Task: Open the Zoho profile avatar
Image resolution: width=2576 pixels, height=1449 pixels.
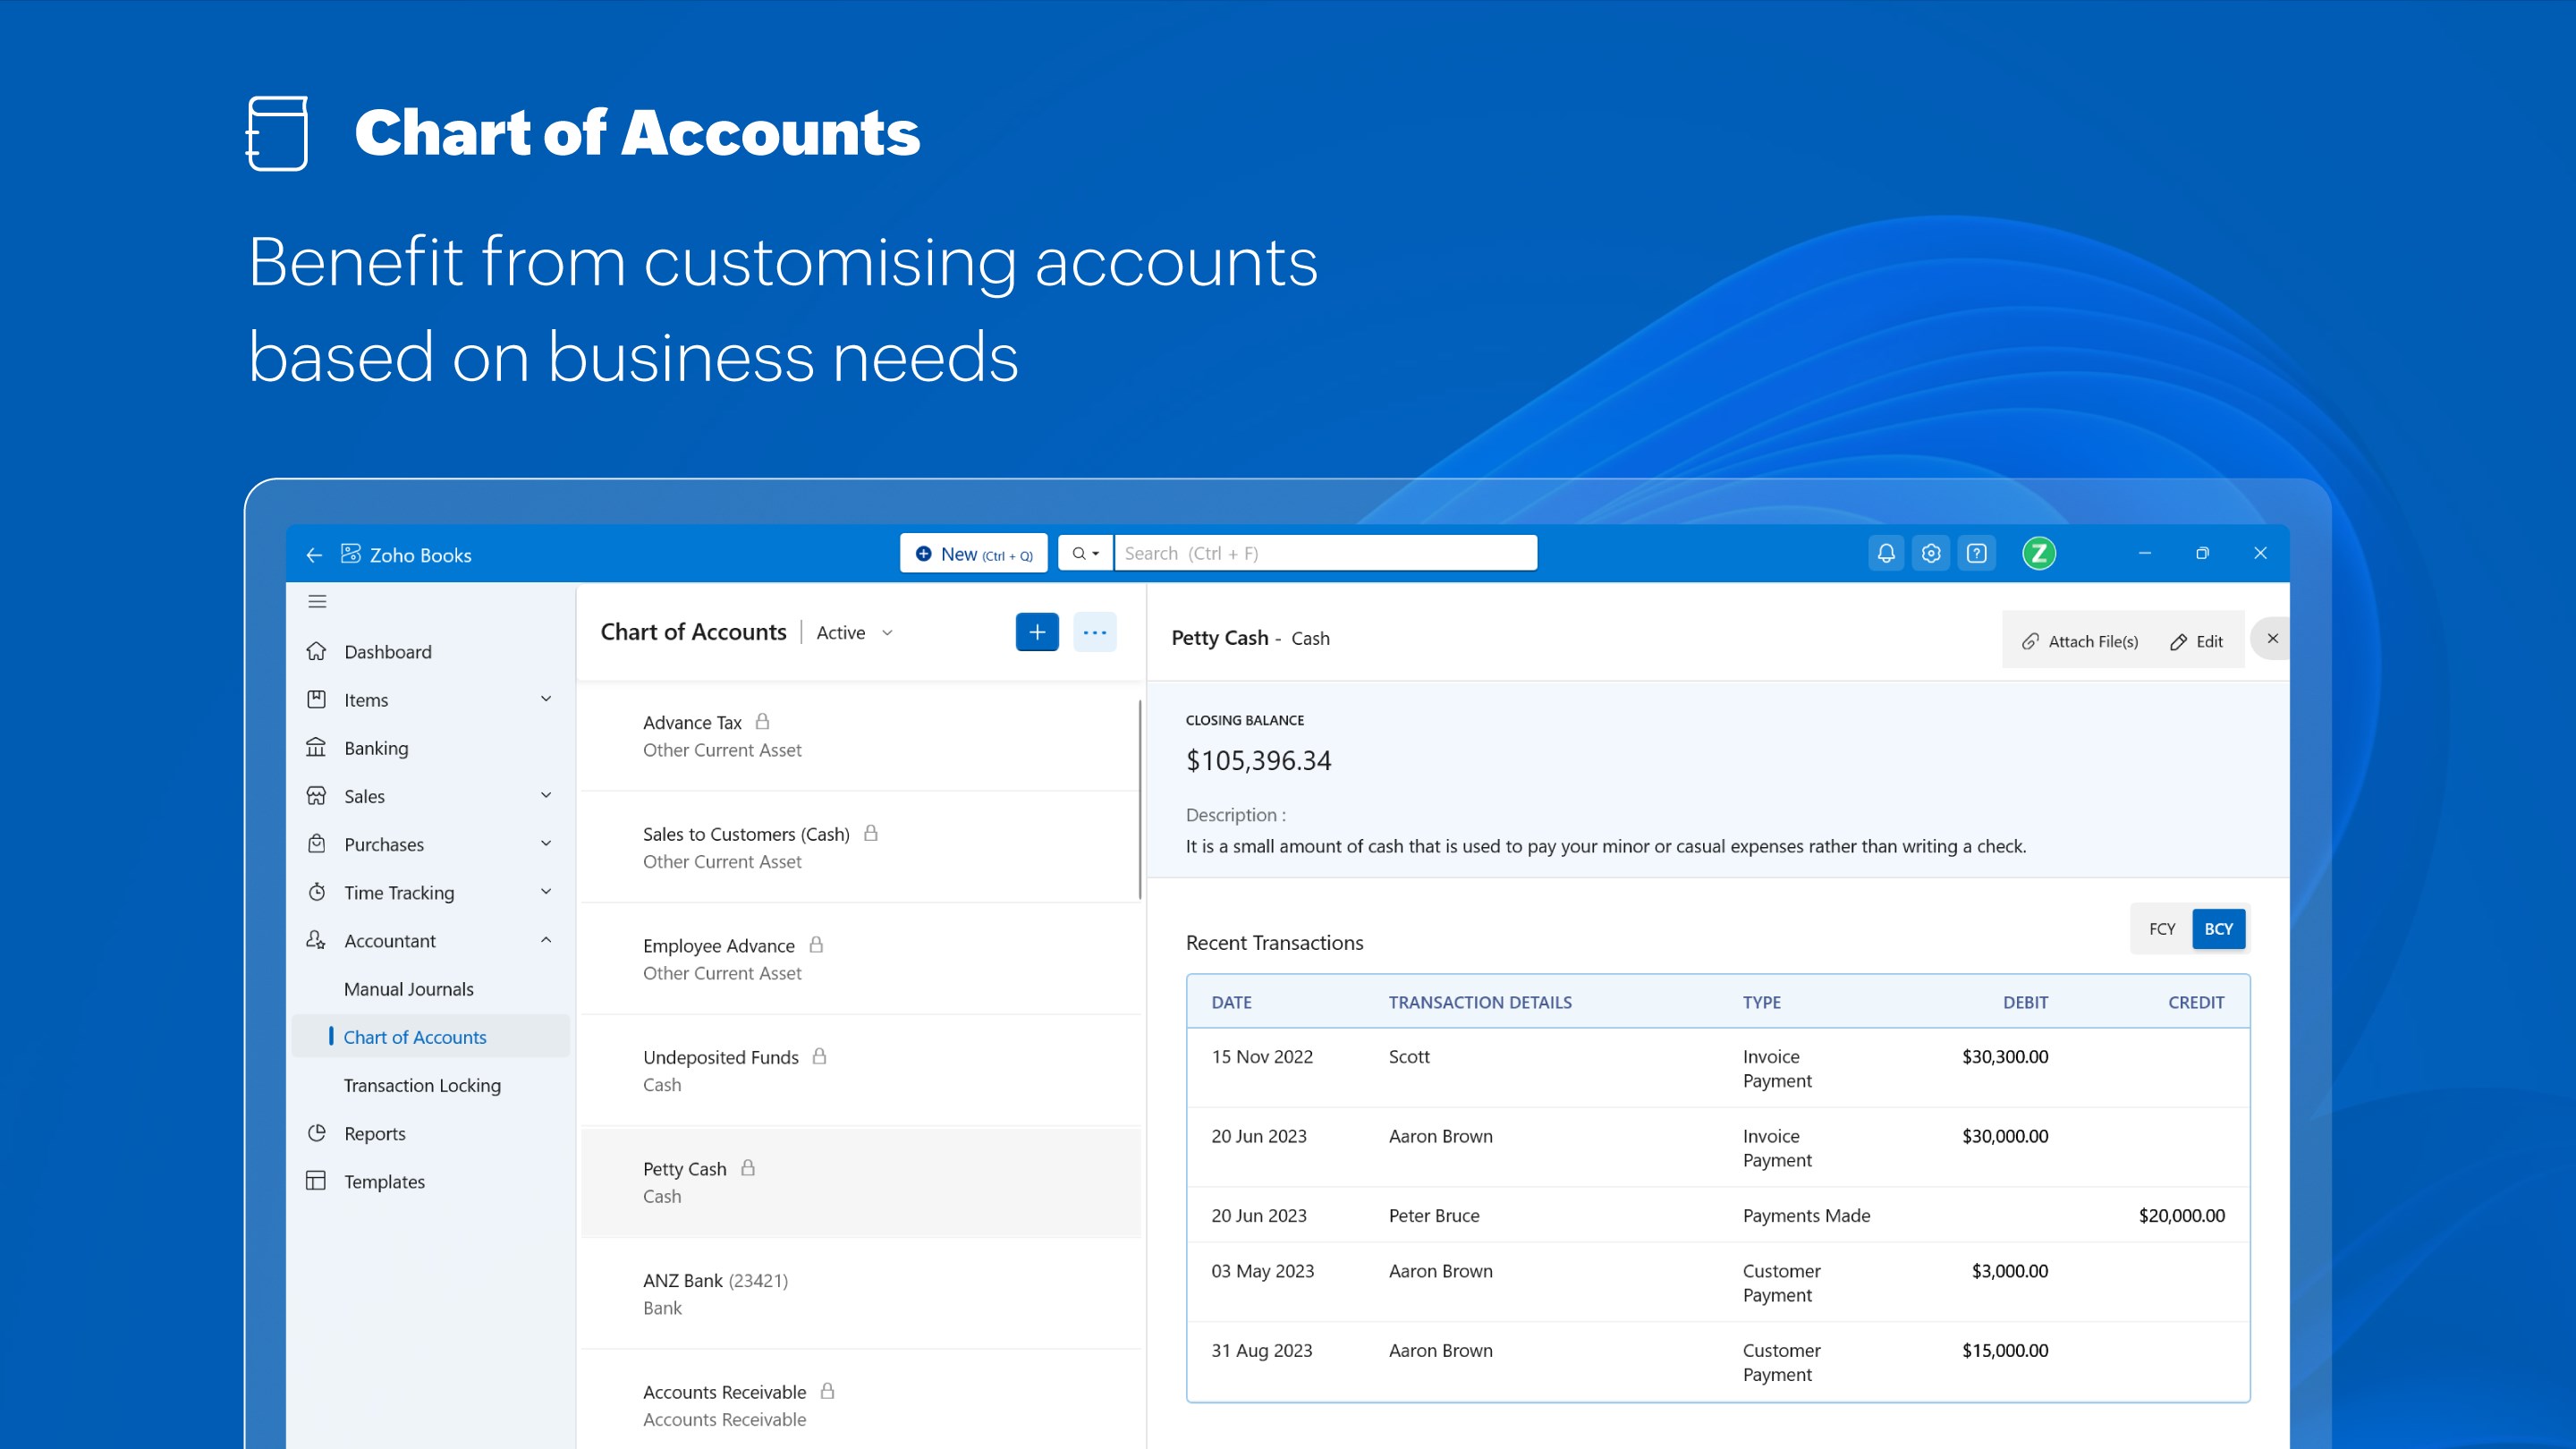Action: click(2039, 552)
